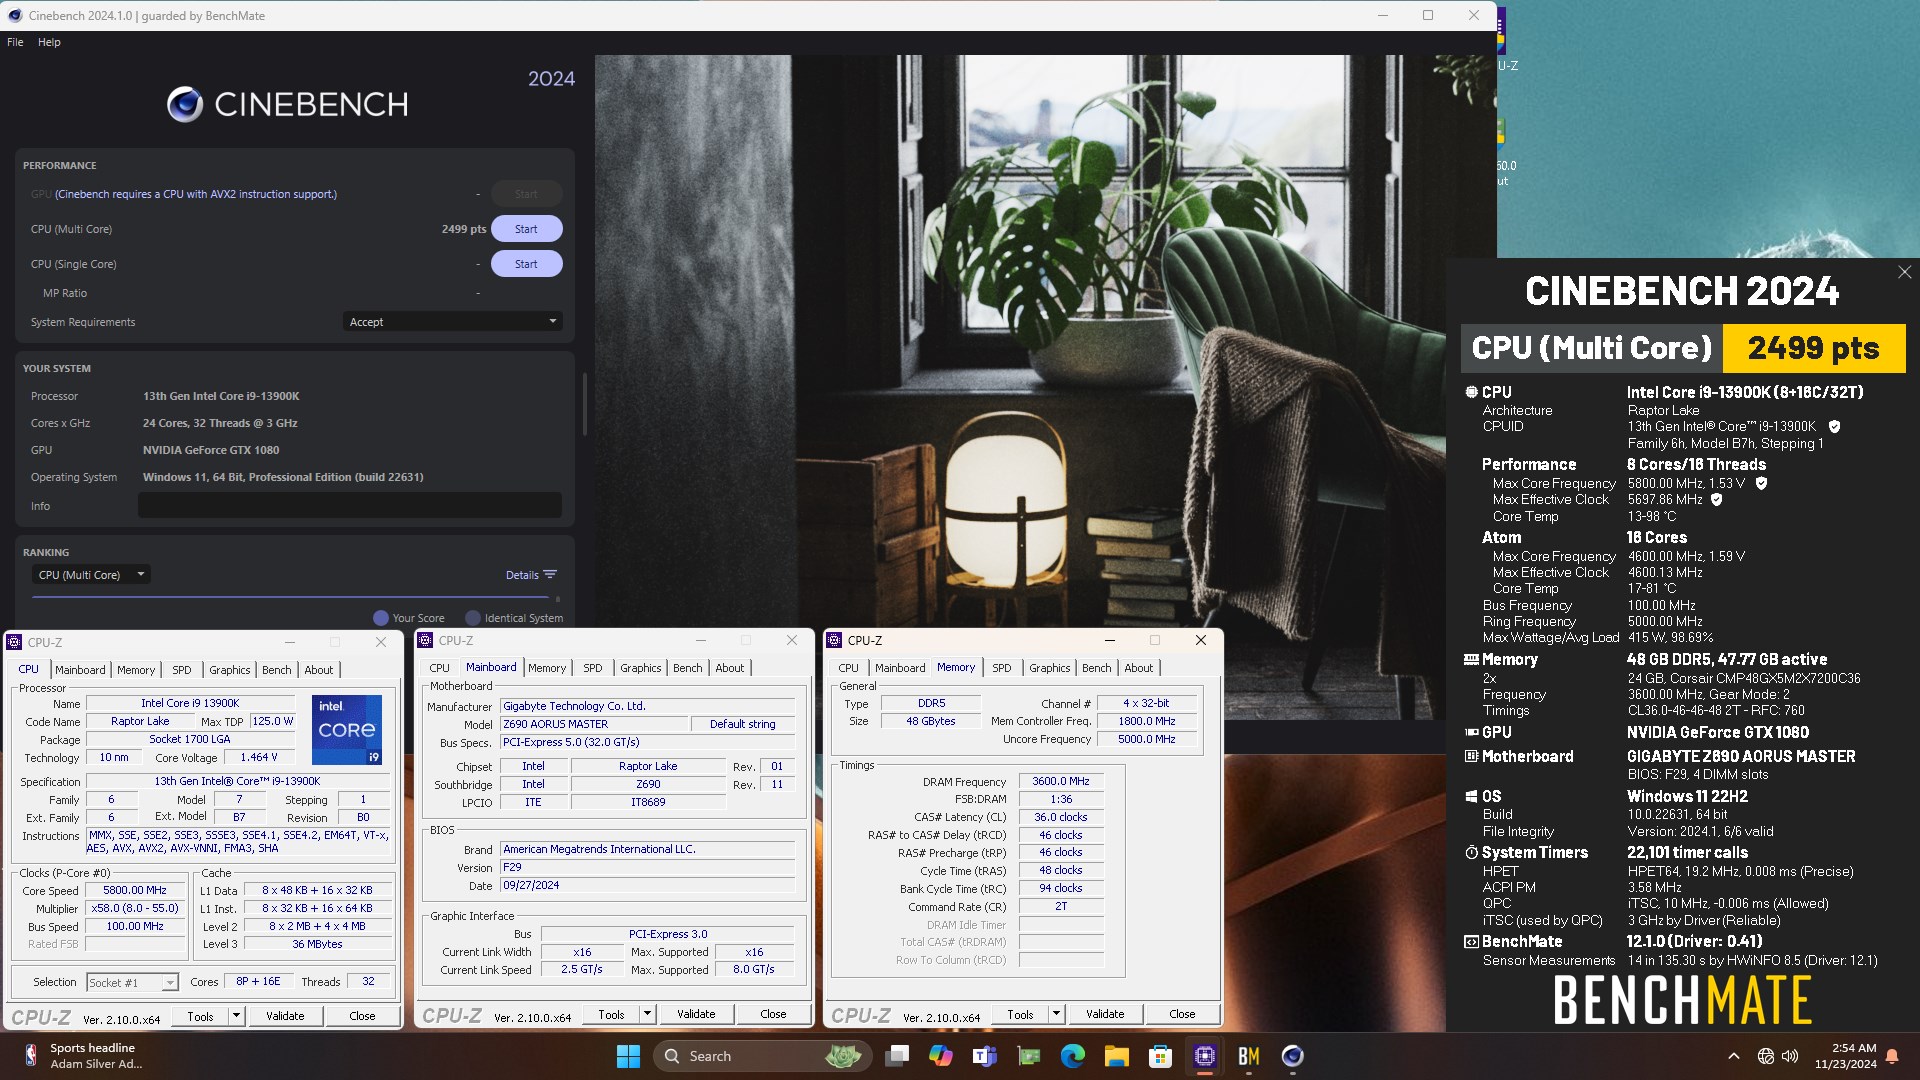This screenshot has width=1920, height=1080.
Task: Click the Cinebench scrollbar in left panel
Action: 584,405
